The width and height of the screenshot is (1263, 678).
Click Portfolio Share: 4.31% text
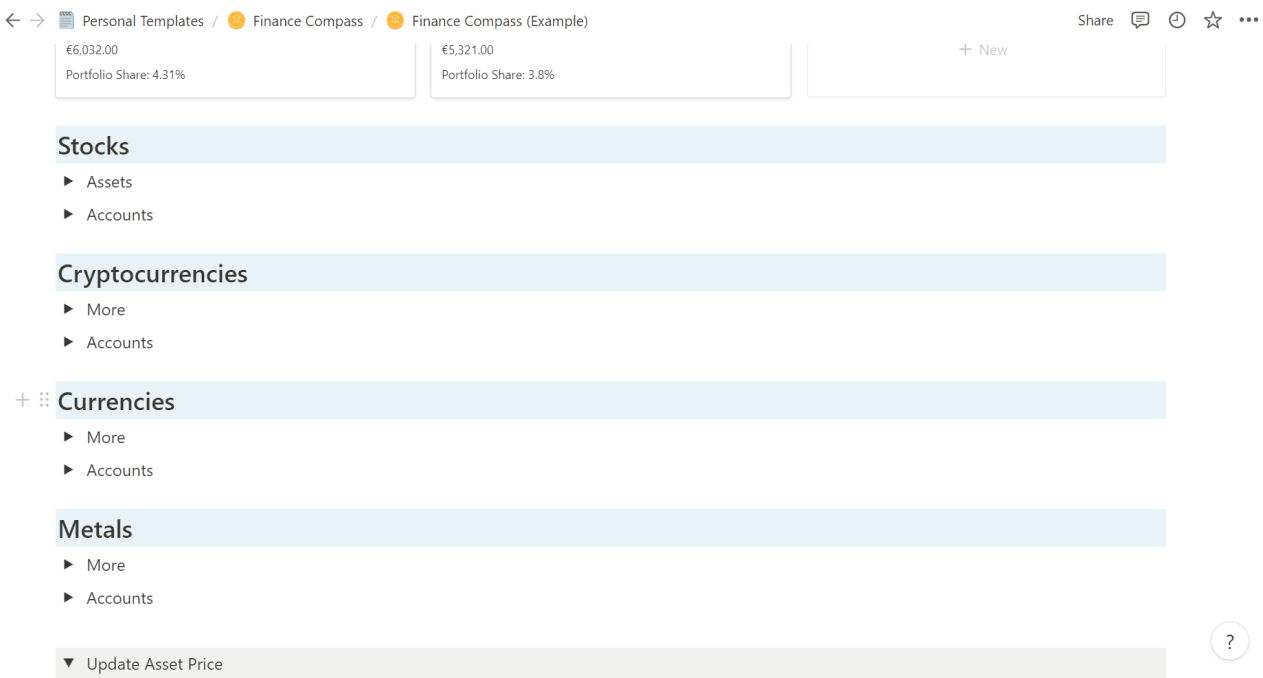(x=125, y=75)
